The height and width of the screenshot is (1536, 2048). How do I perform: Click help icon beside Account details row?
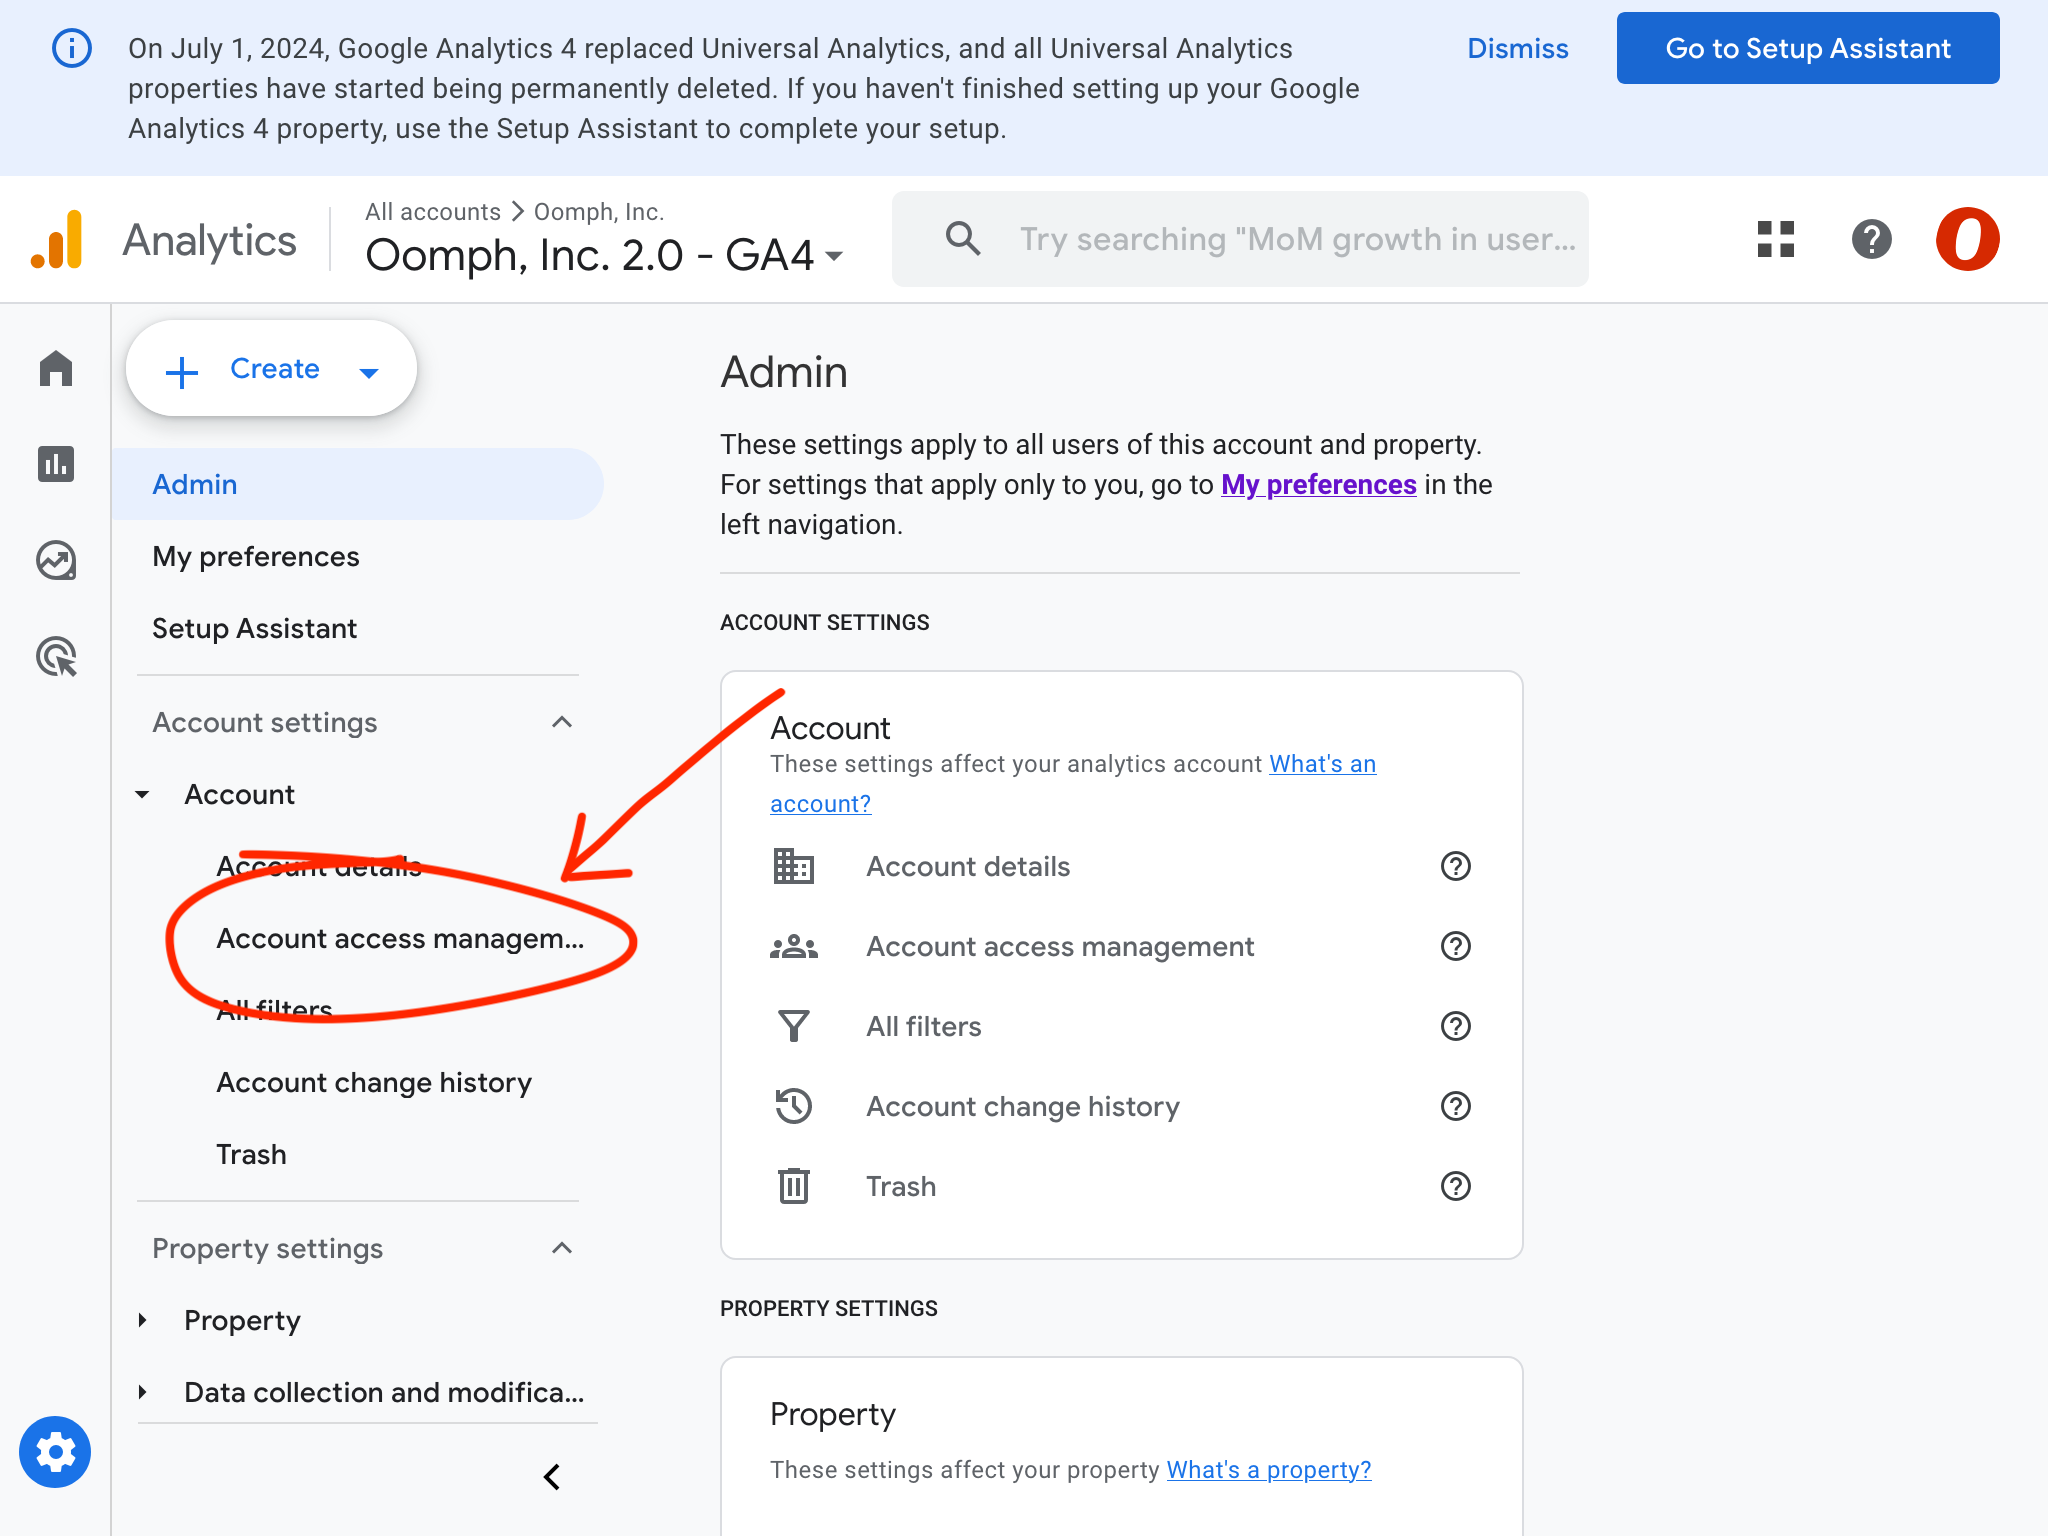point(1455,866)
